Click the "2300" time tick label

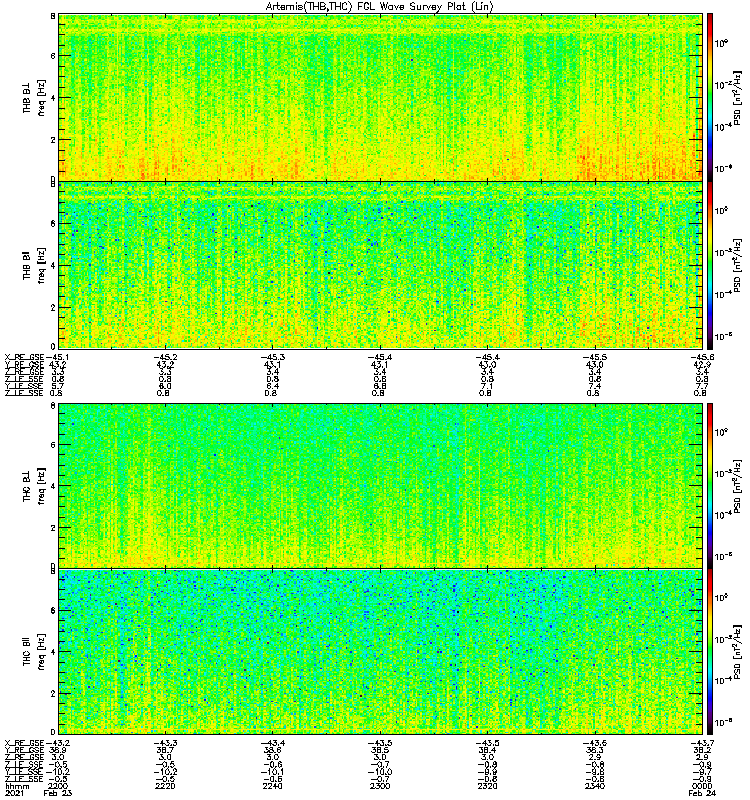click(380, 786)
